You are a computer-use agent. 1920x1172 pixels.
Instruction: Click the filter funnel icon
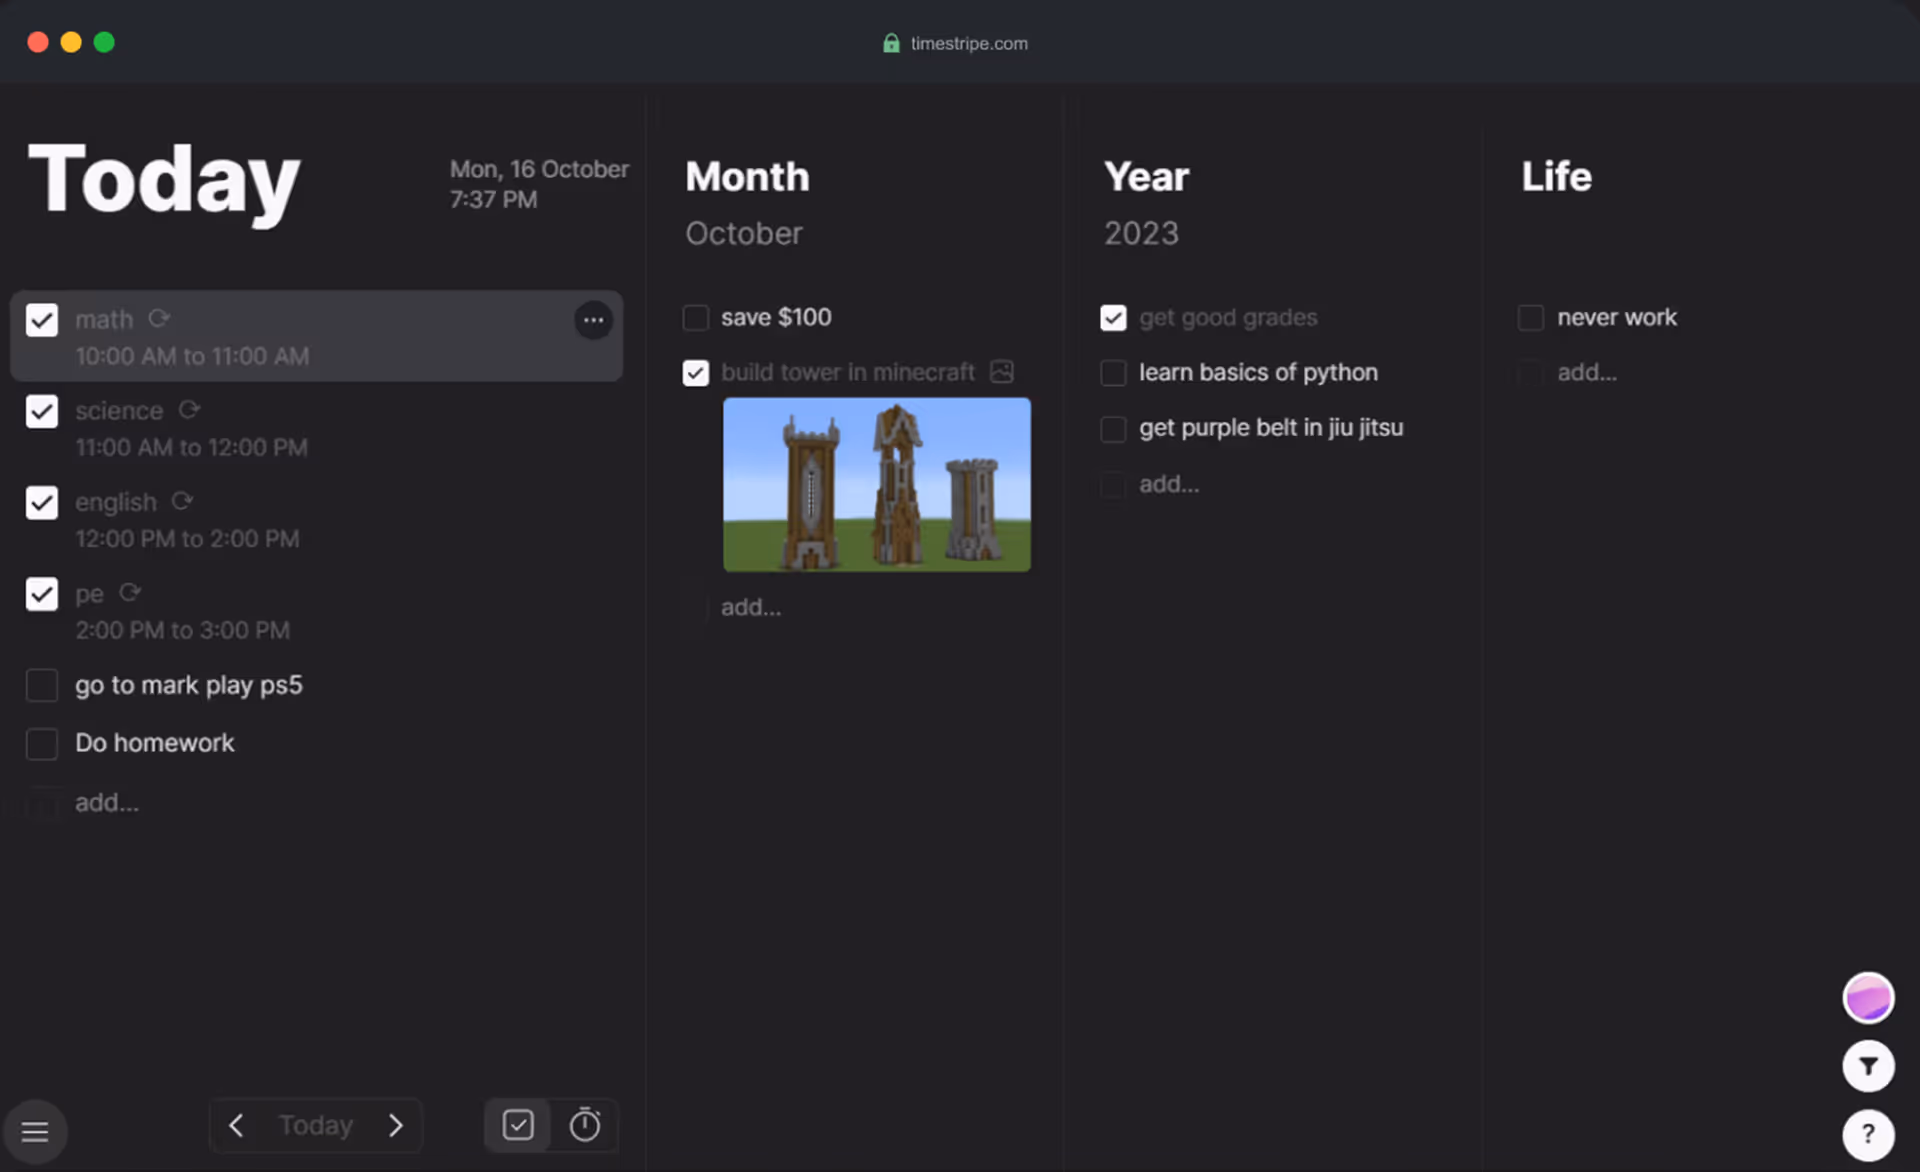pos(1868,1066)
